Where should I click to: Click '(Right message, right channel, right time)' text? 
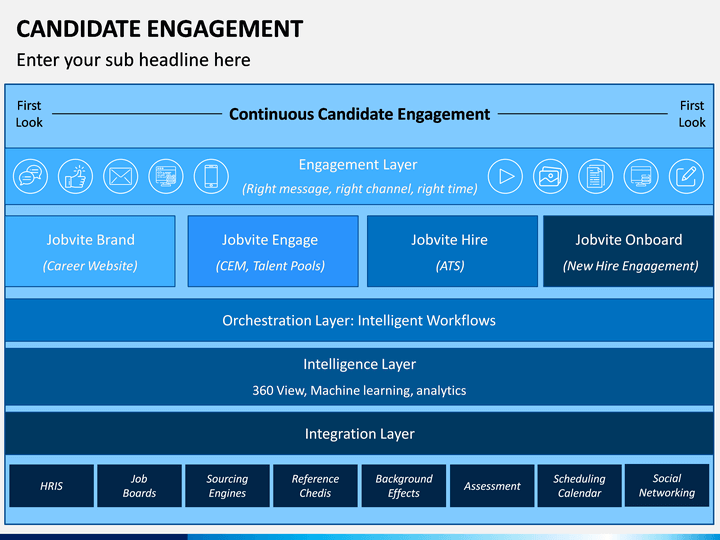click(x=360, y=189)
